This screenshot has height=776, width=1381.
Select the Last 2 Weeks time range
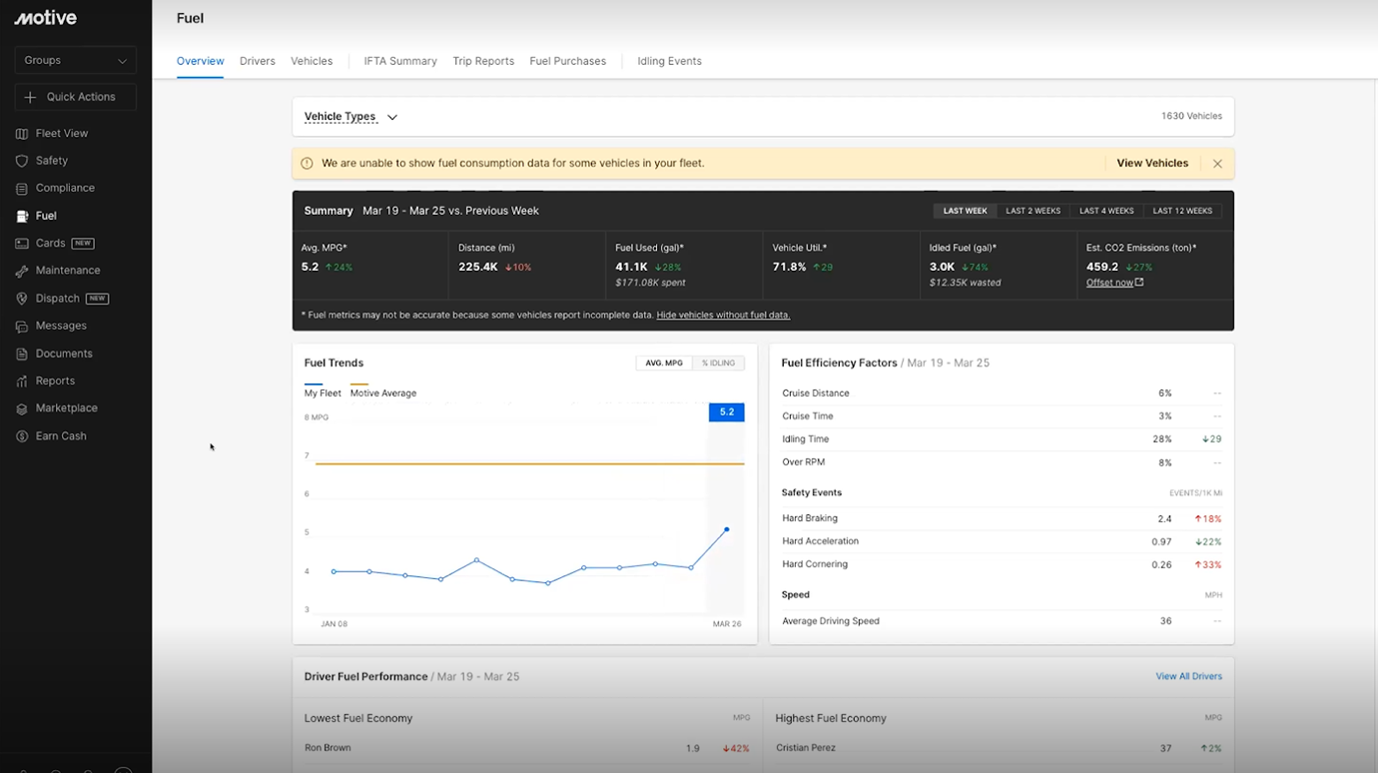point(1033,211)
